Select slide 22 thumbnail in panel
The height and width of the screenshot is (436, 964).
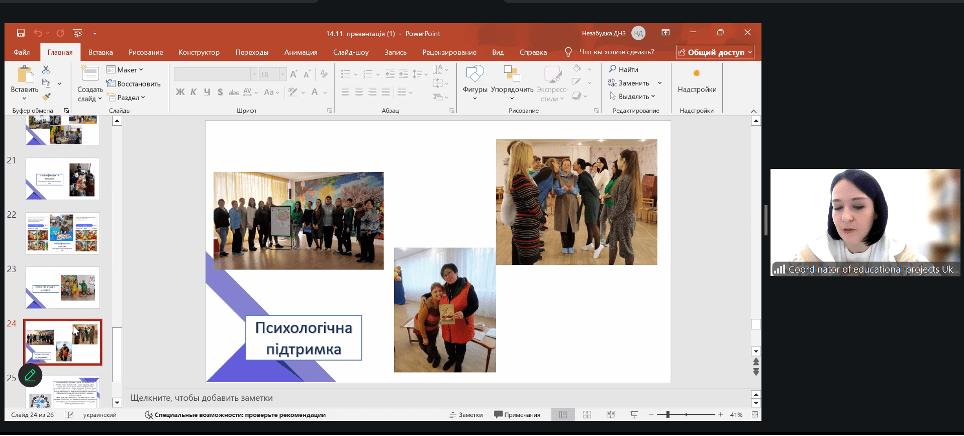(x=62, y=232)
